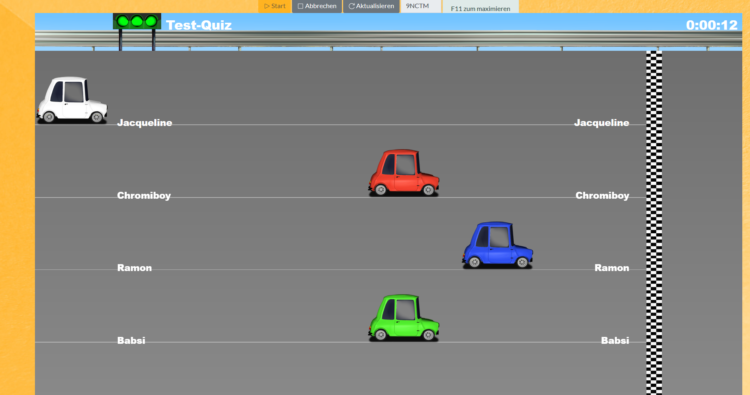Select the 9NCTM game code field
This screenshot has width=750, height=395.
click(x=420, y=6)
